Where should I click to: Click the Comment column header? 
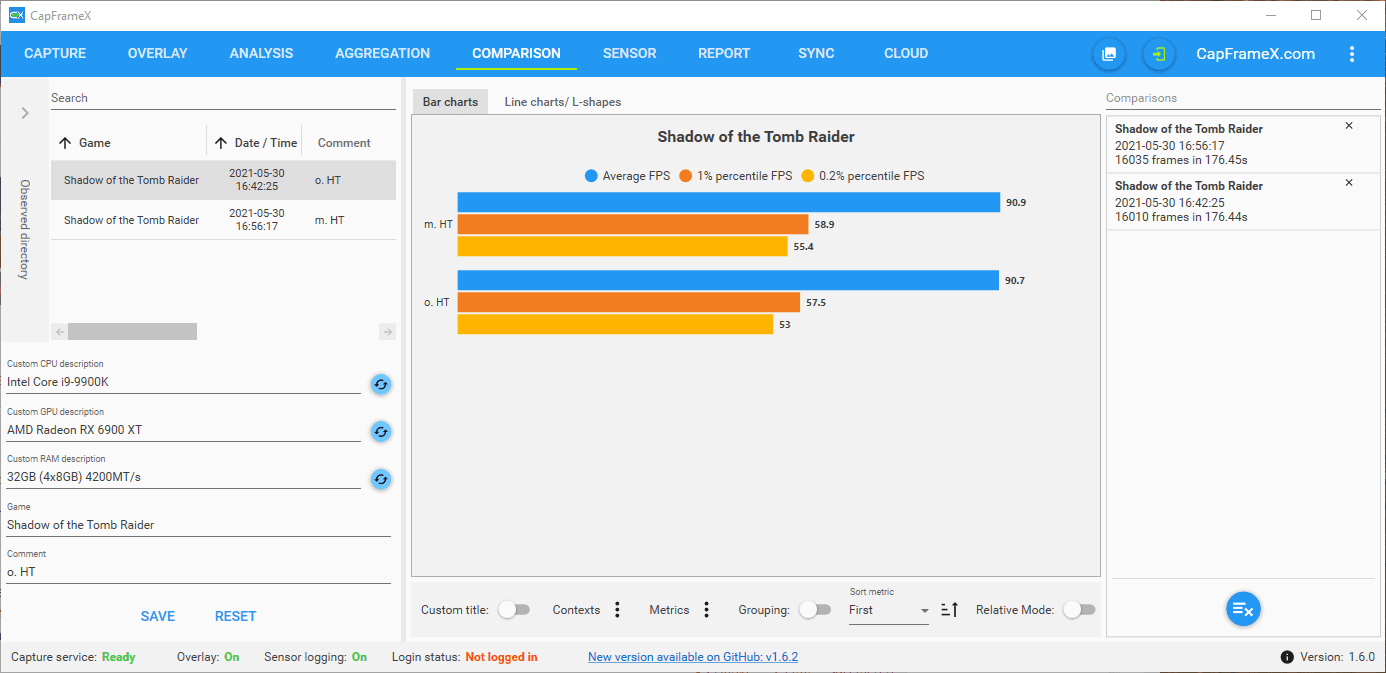coord(344,143)
